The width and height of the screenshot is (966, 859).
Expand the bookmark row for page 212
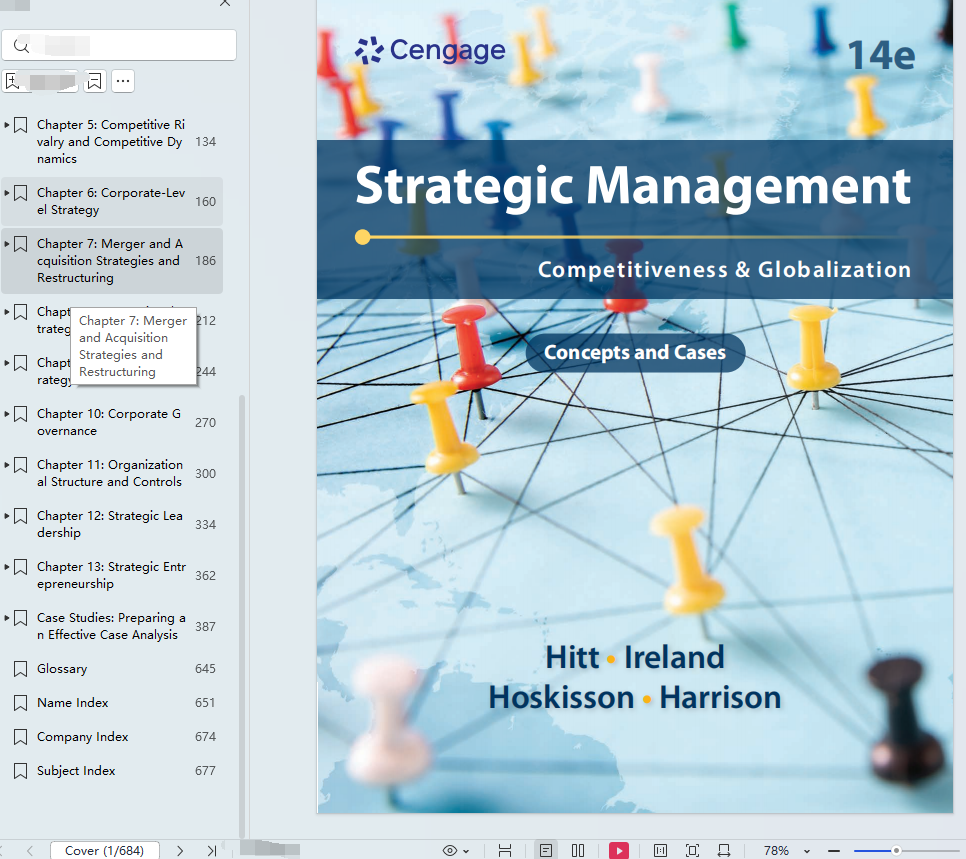tap(6, 312)
